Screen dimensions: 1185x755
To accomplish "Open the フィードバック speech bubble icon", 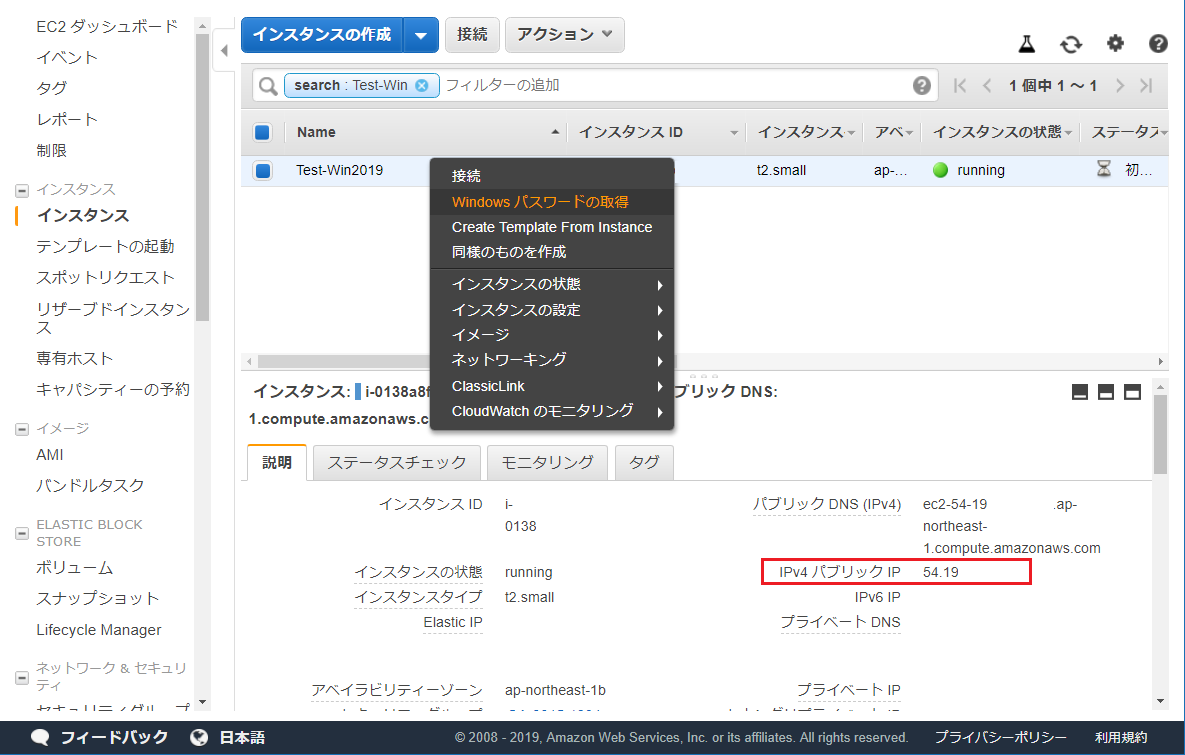I will tap(39, 735).
